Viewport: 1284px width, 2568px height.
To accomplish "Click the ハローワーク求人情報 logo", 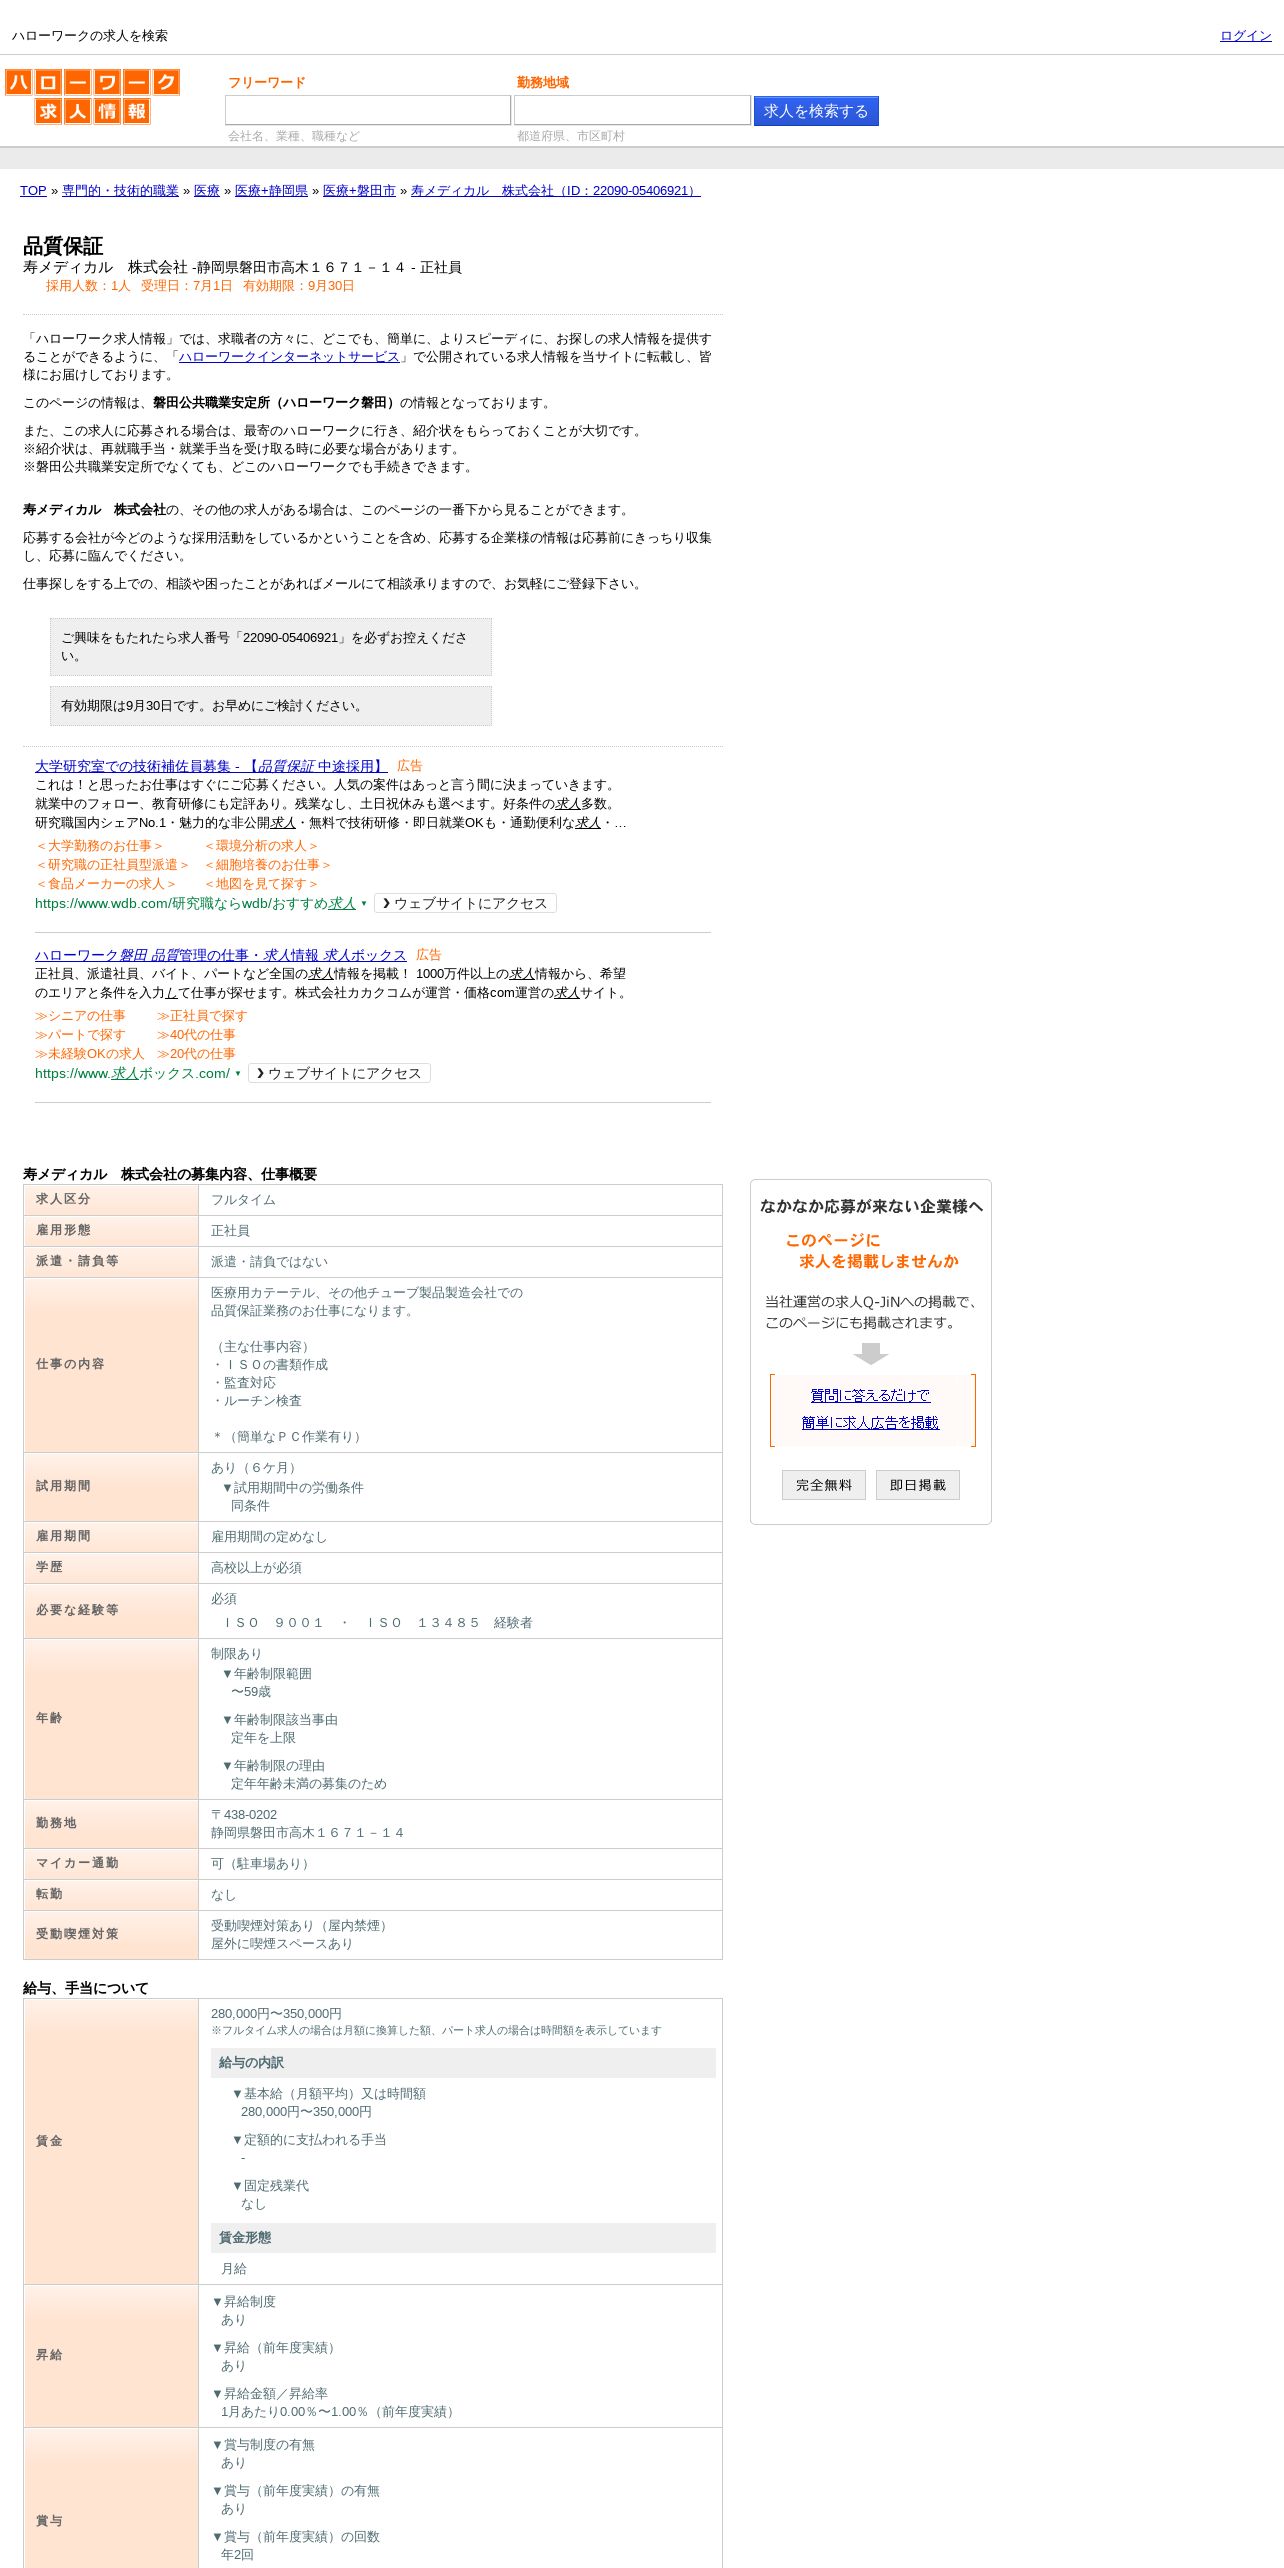I will tap(92, 96).
